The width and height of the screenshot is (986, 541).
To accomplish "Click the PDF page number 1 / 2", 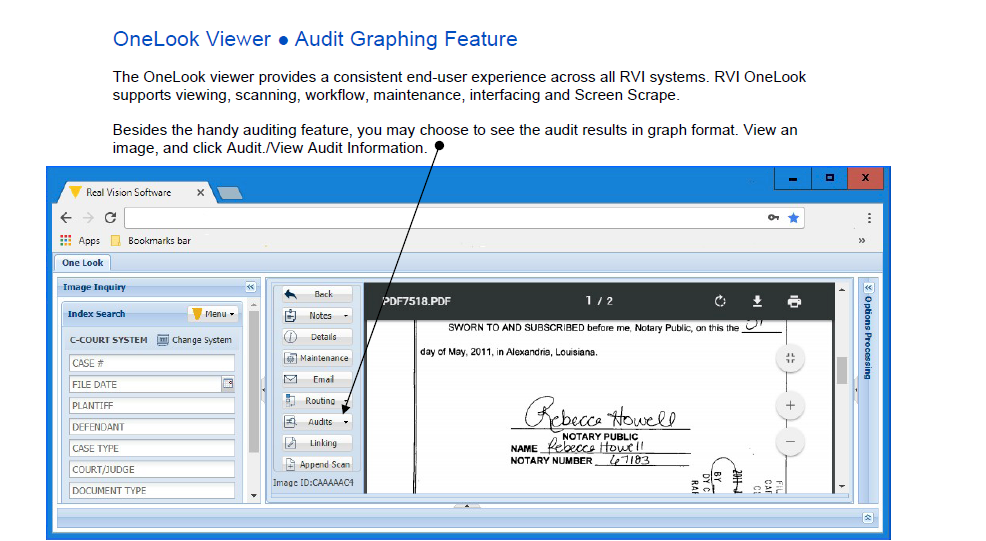I will click(599, 301).
